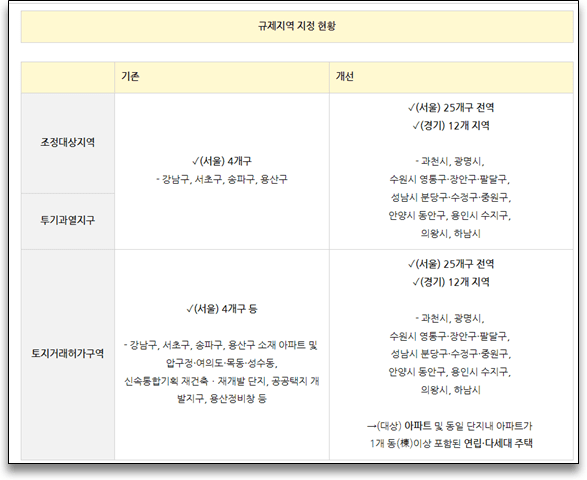Click '✓(서울) 25개구 전역' in 토지거래허가구역 row
Viewport: 587px width, 480px height.
click(x=451, y=264)
